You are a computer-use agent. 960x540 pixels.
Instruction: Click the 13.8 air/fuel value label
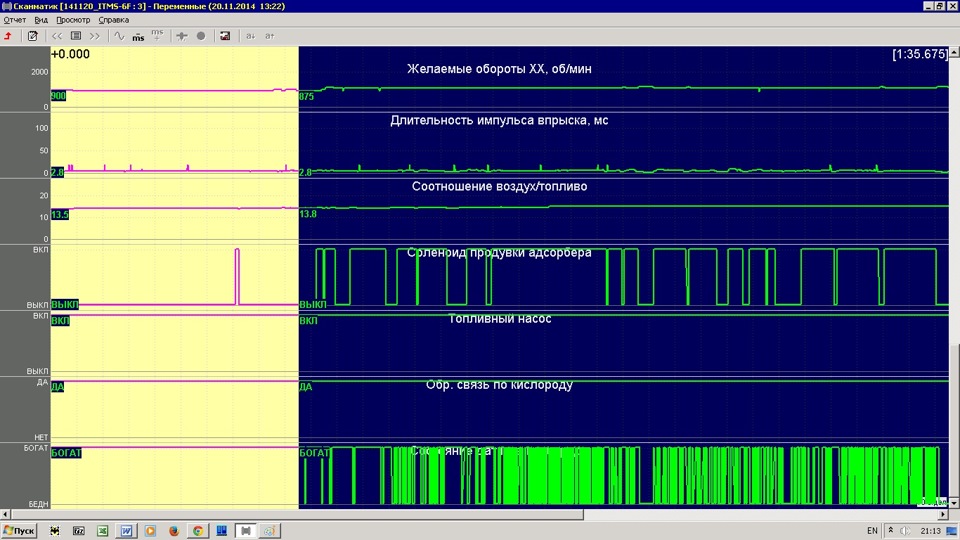click(308, 214)
